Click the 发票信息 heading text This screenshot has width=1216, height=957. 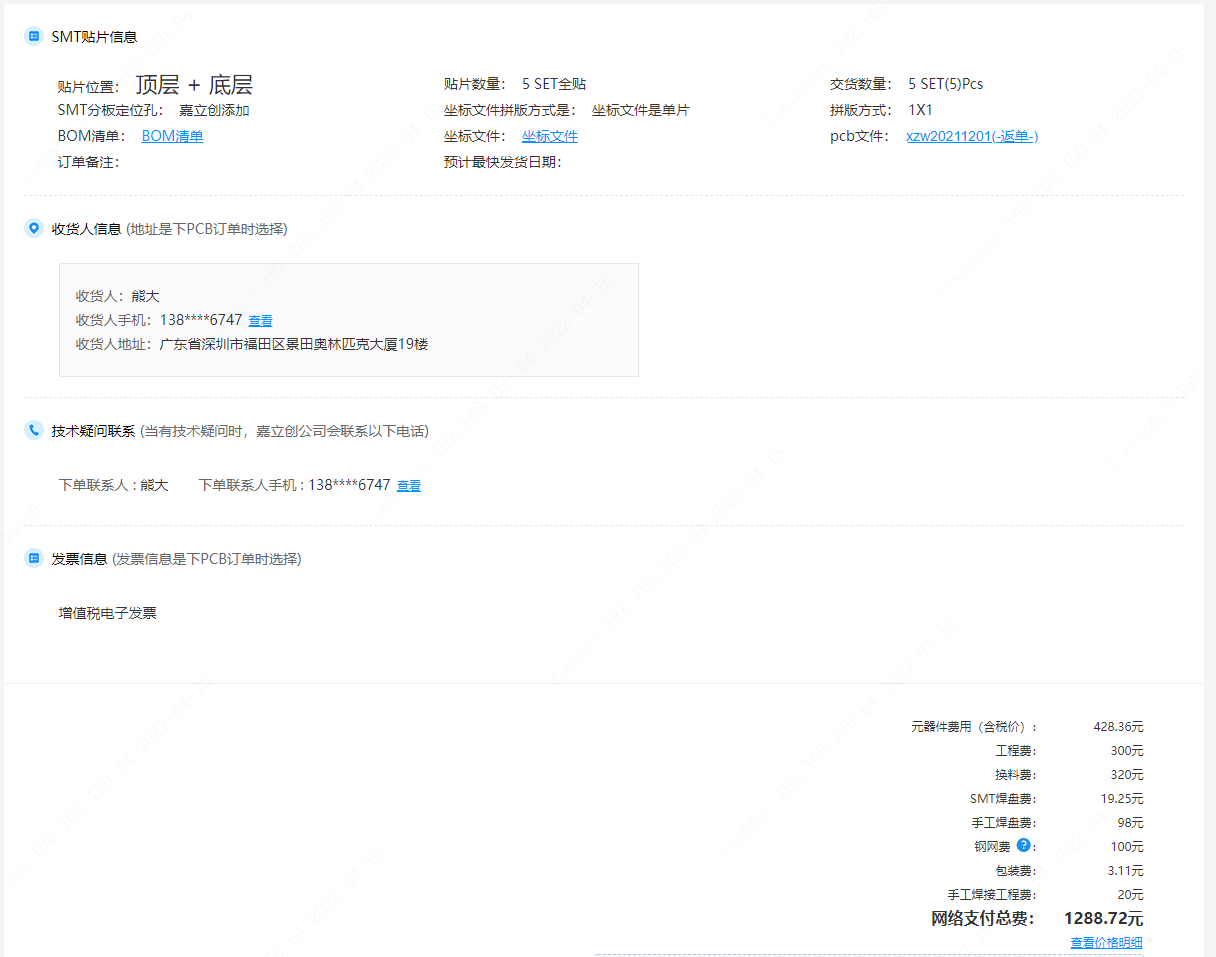pyautogui.click(x=79, y=559)
